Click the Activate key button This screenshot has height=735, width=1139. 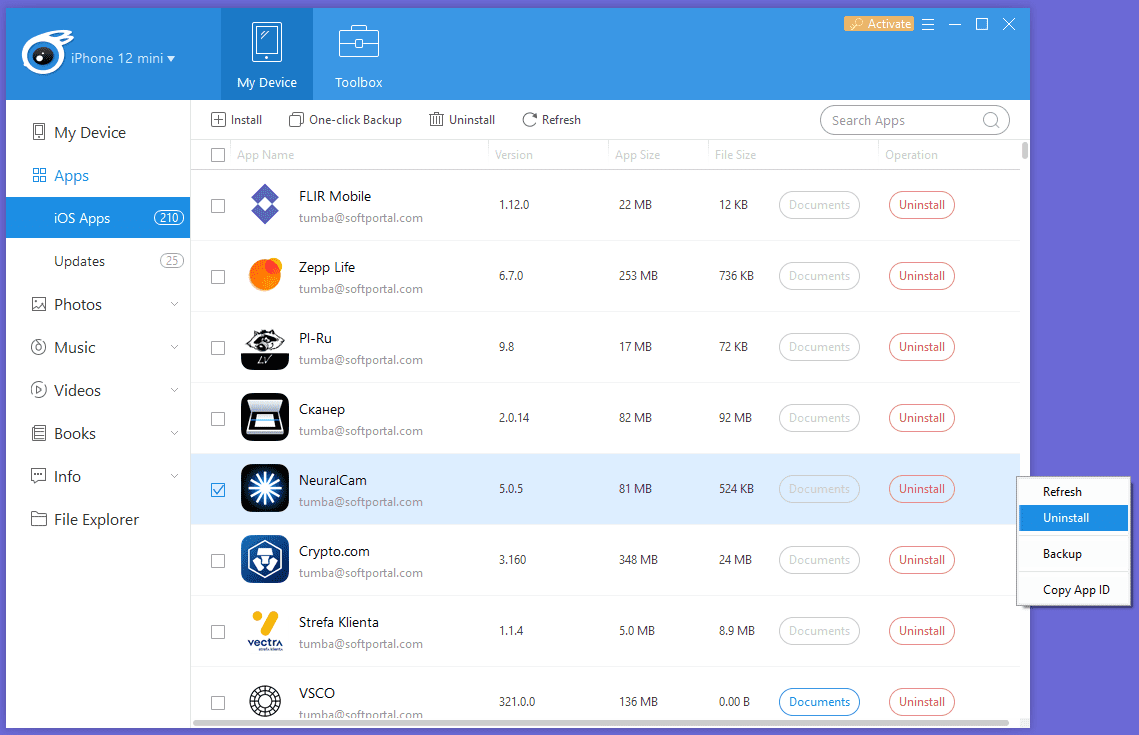click(x=879, y=24)
